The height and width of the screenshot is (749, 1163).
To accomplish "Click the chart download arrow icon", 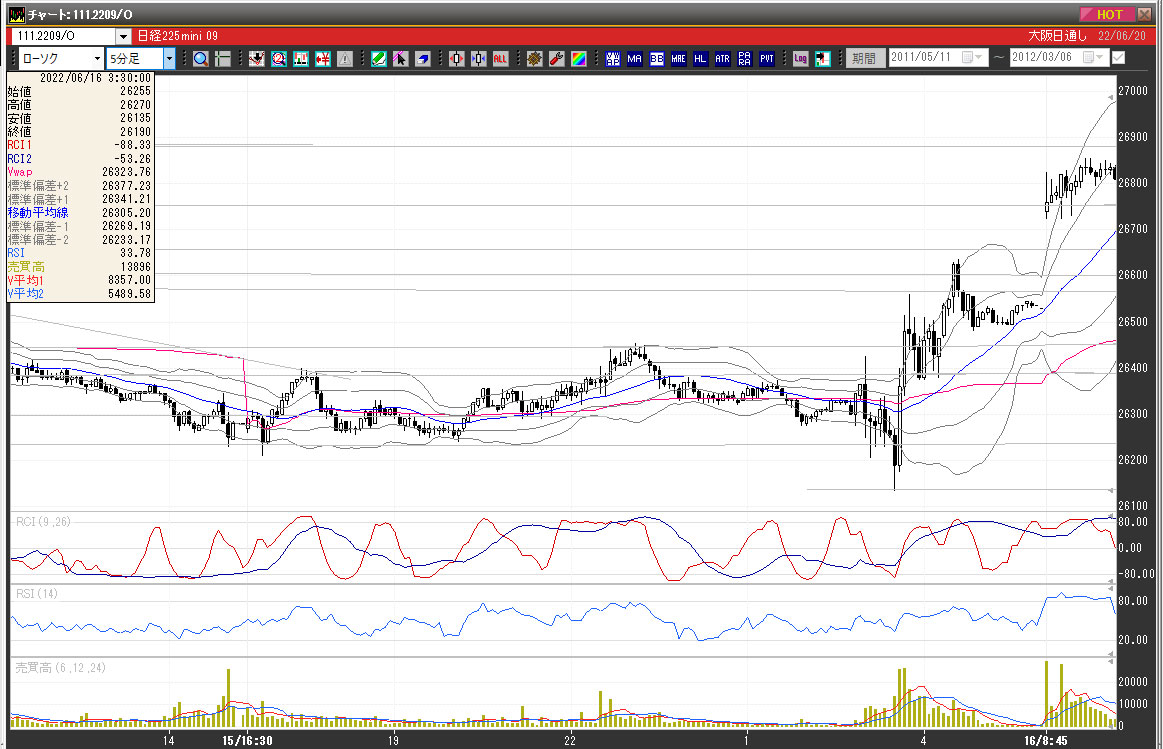I will pos(257,59).
